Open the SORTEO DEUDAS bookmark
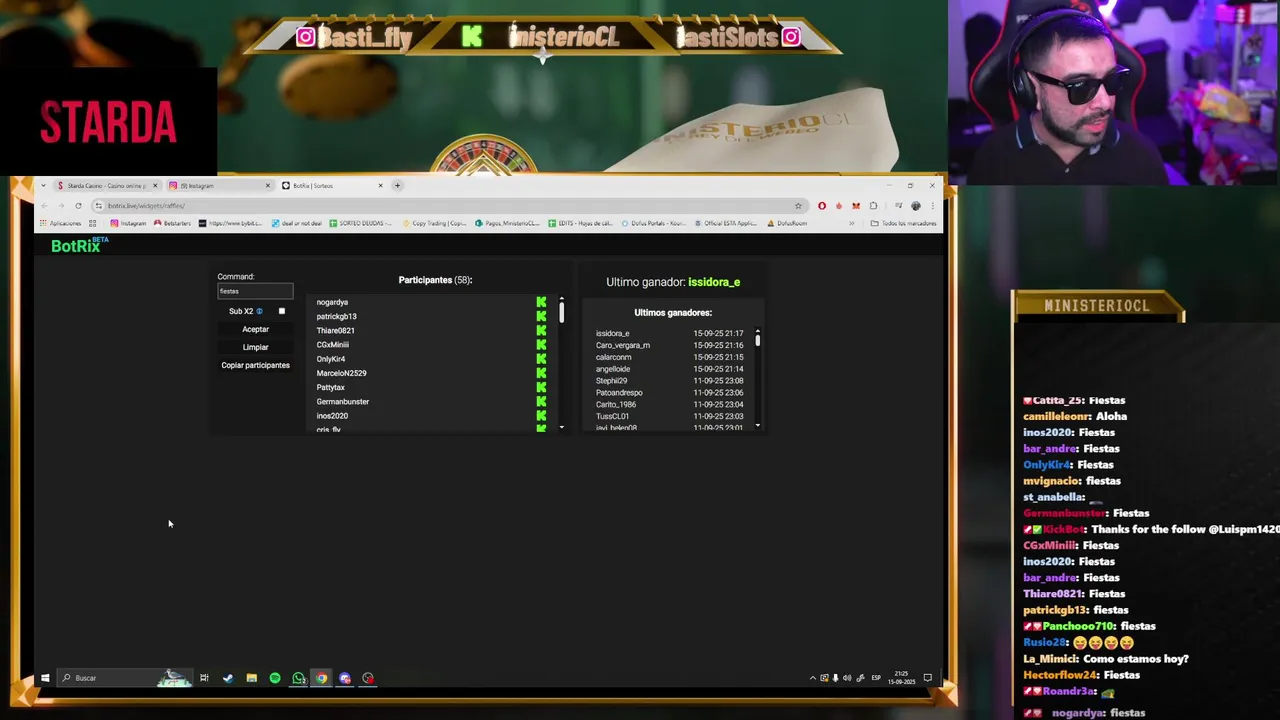The height and width of the screenshot is (720, 1280). click(x=361, y=223)
